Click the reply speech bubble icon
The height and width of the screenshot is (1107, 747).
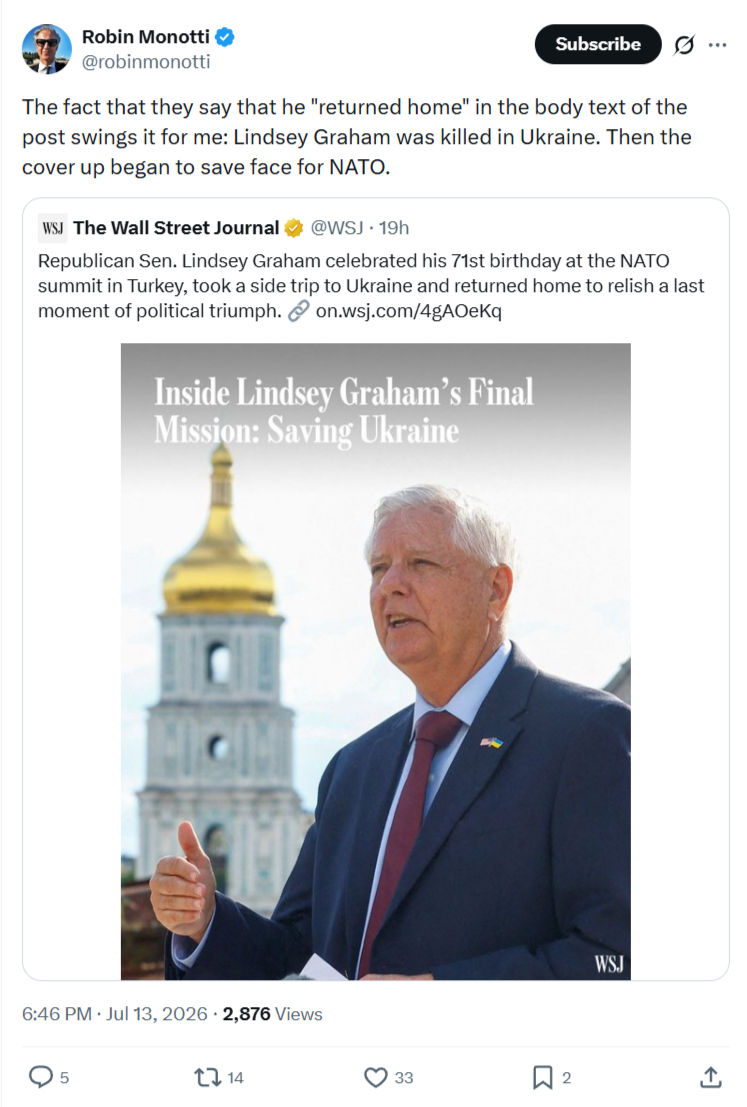point(40,1077)
